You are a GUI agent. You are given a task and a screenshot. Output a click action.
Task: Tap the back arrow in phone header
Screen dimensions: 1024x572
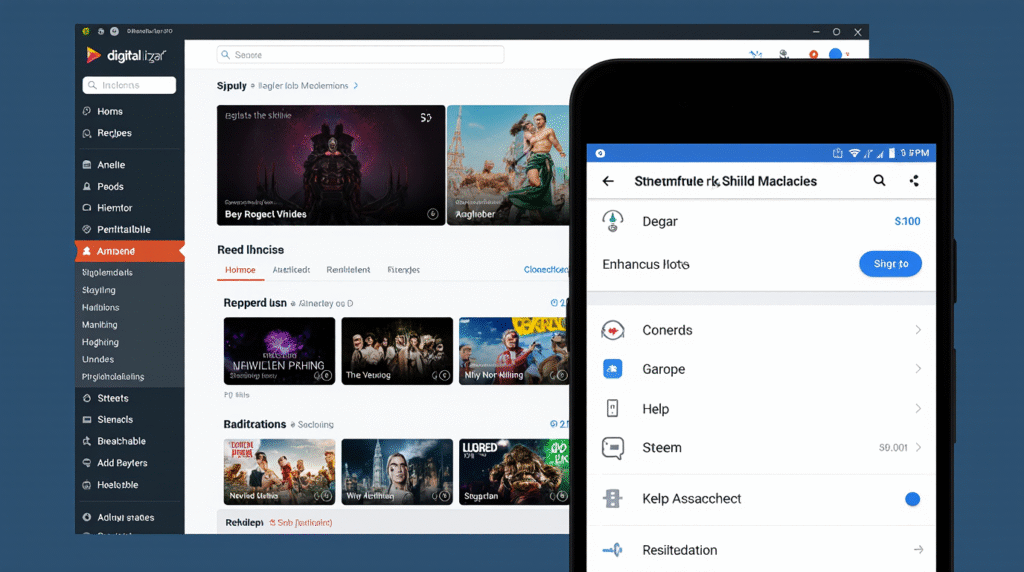tap(608, 181)
